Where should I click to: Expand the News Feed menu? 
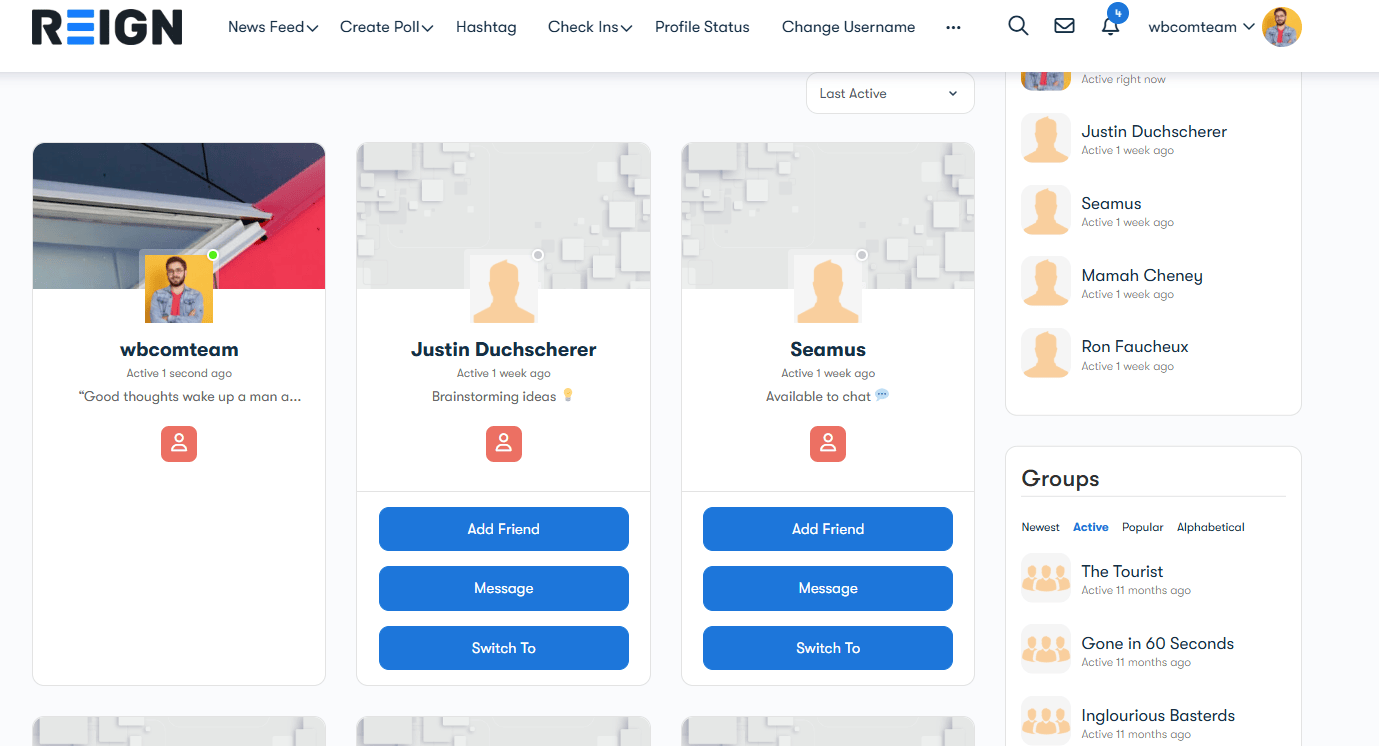click(x=272, y=28)
